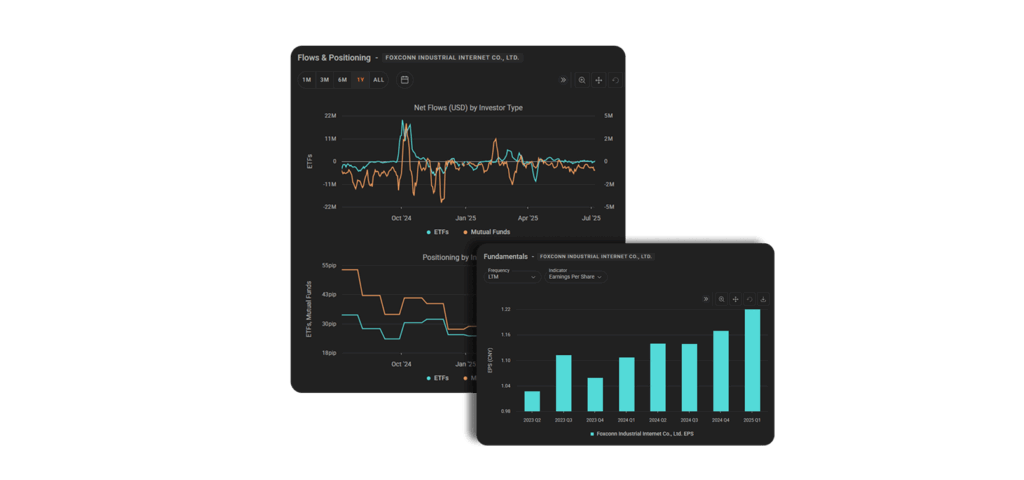Click the Foxconn Industrial Internet tag in Fundamentals
Viewport: 1024px width, 480px height.
coord(596,257)
